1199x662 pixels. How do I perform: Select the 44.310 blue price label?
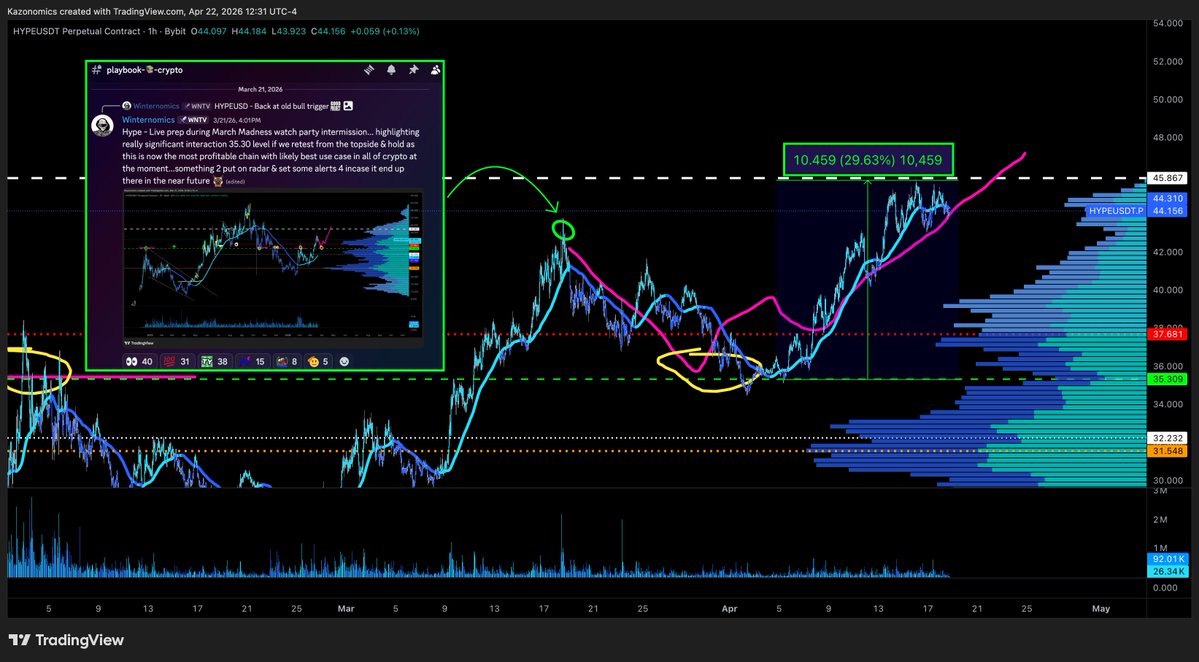coord(1168,198)
